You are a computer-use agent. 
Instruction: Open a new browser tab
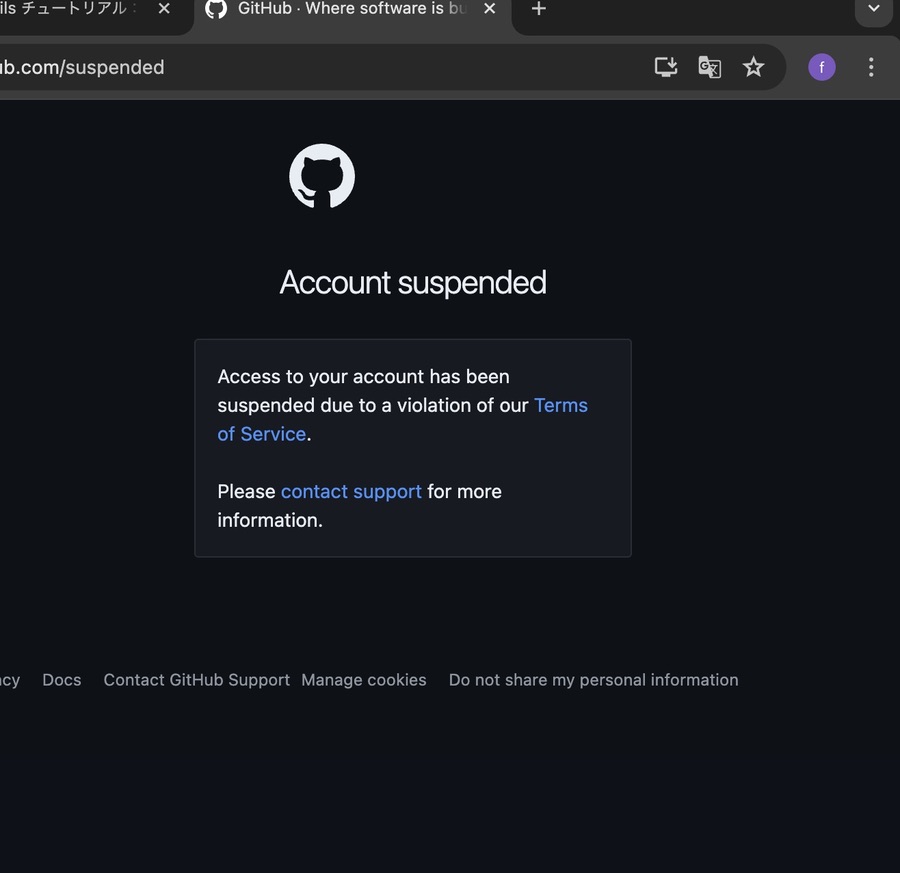coord(539,9)
